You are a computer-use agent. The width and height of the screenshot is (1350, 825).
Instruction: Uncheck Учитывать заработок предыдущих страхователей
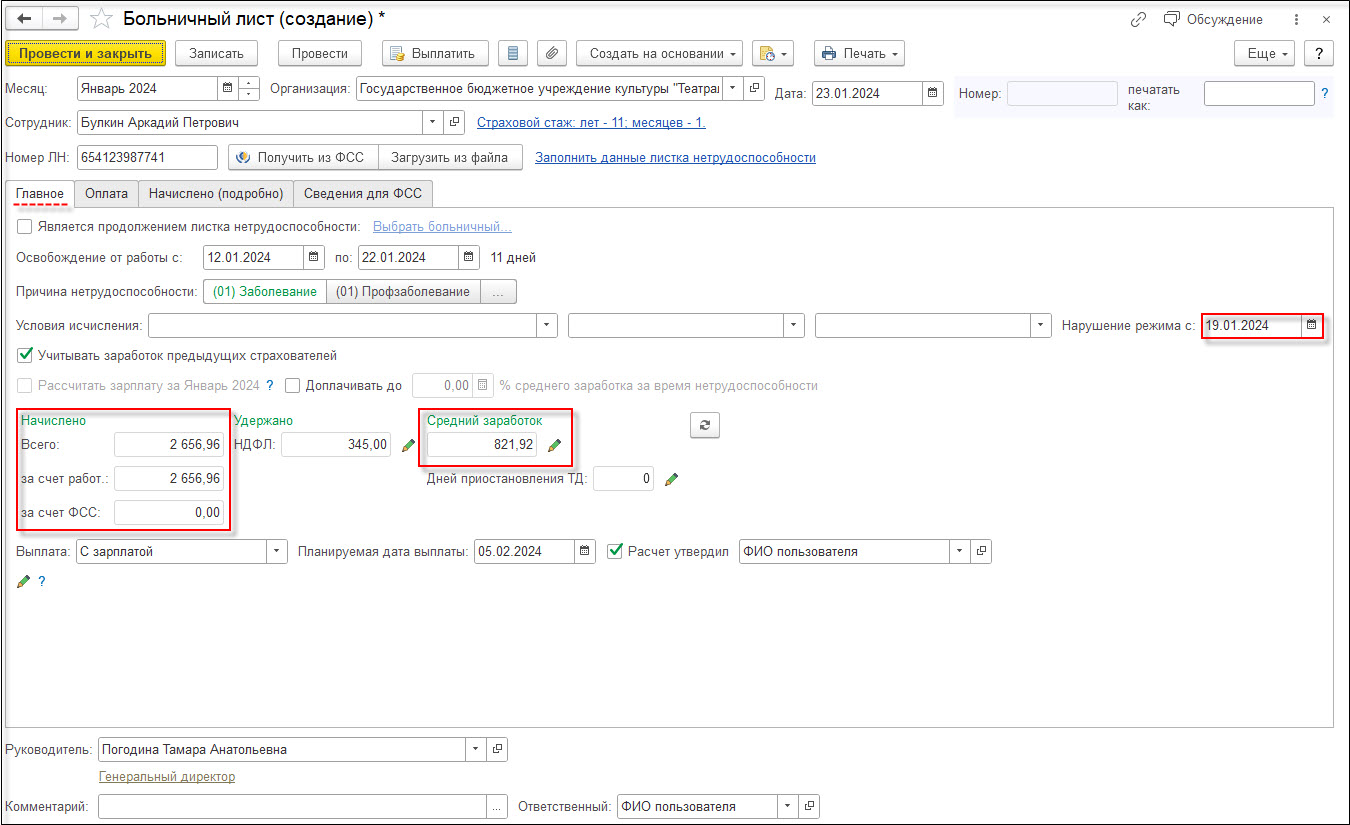coord(25,355)
